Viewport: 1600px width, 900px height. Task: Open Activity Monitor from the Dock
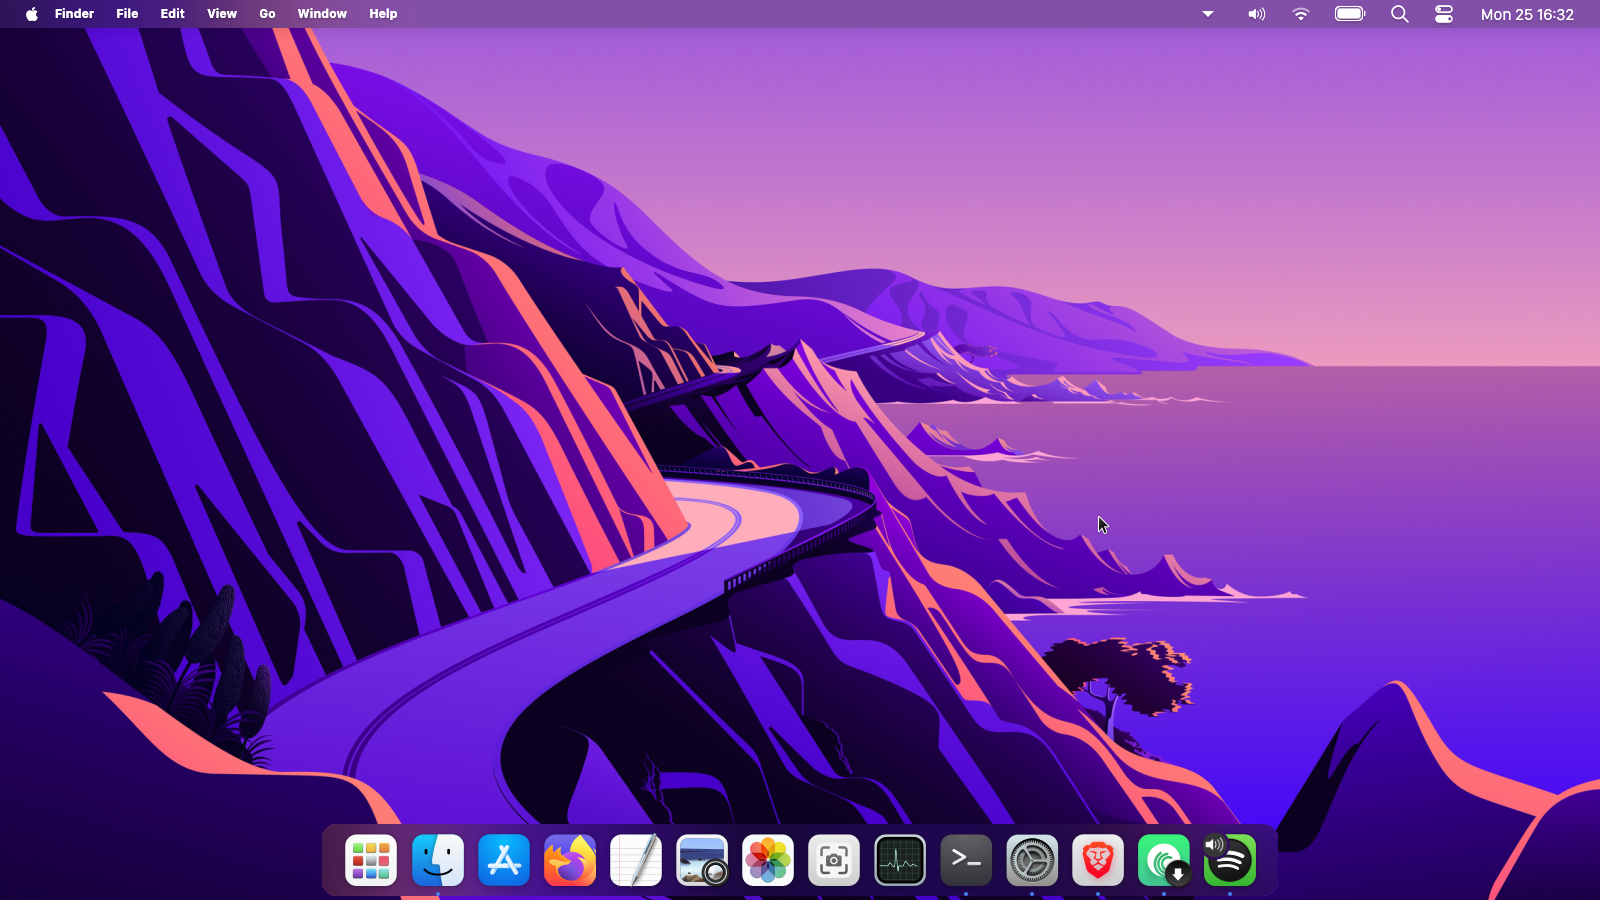pos(900,860)
